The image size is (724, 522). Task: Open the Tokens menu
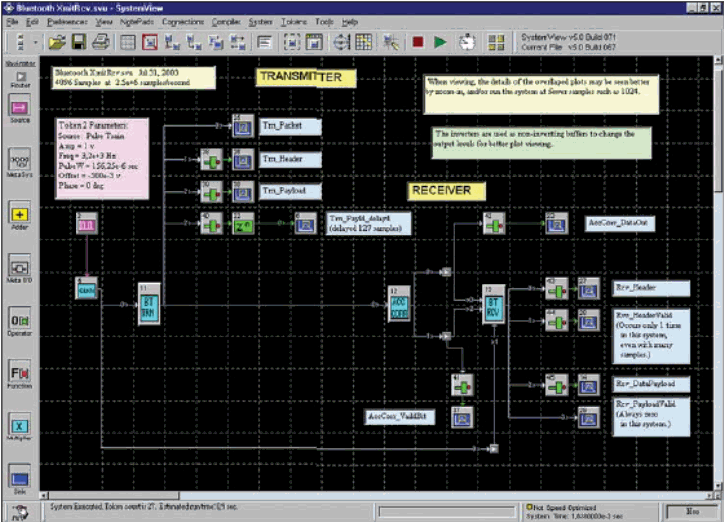tap(293, 21)
